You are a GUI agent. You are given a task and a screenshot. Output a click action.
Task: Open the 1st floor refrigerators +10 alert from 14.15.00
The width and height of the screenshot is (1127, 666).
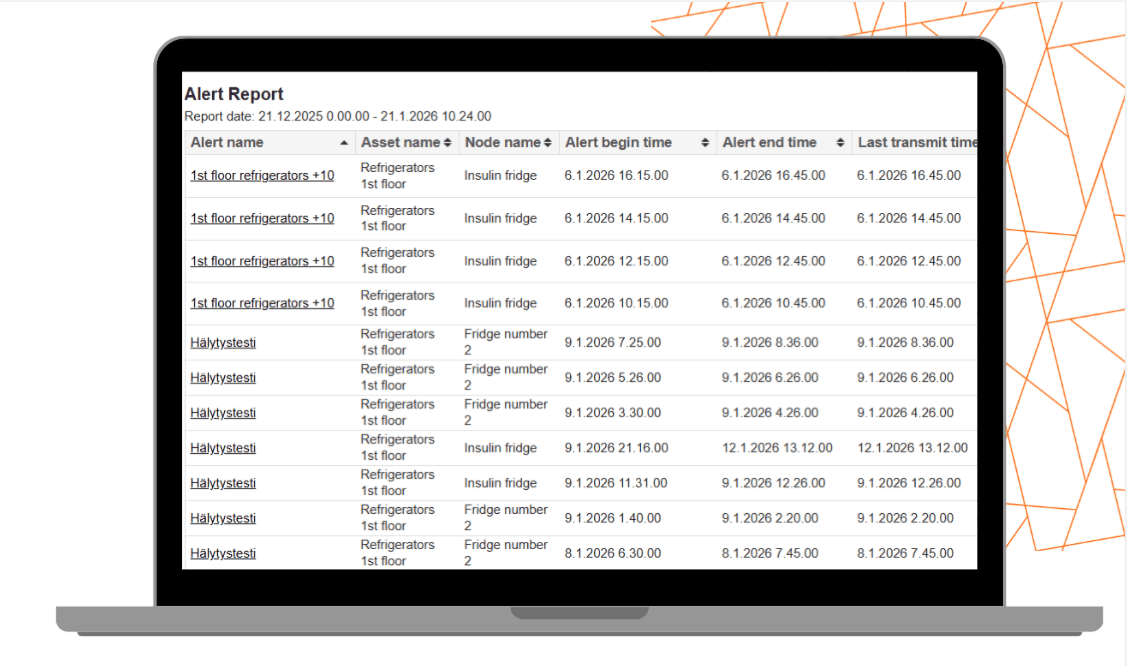pyautogui.click(x=262, y=218)
